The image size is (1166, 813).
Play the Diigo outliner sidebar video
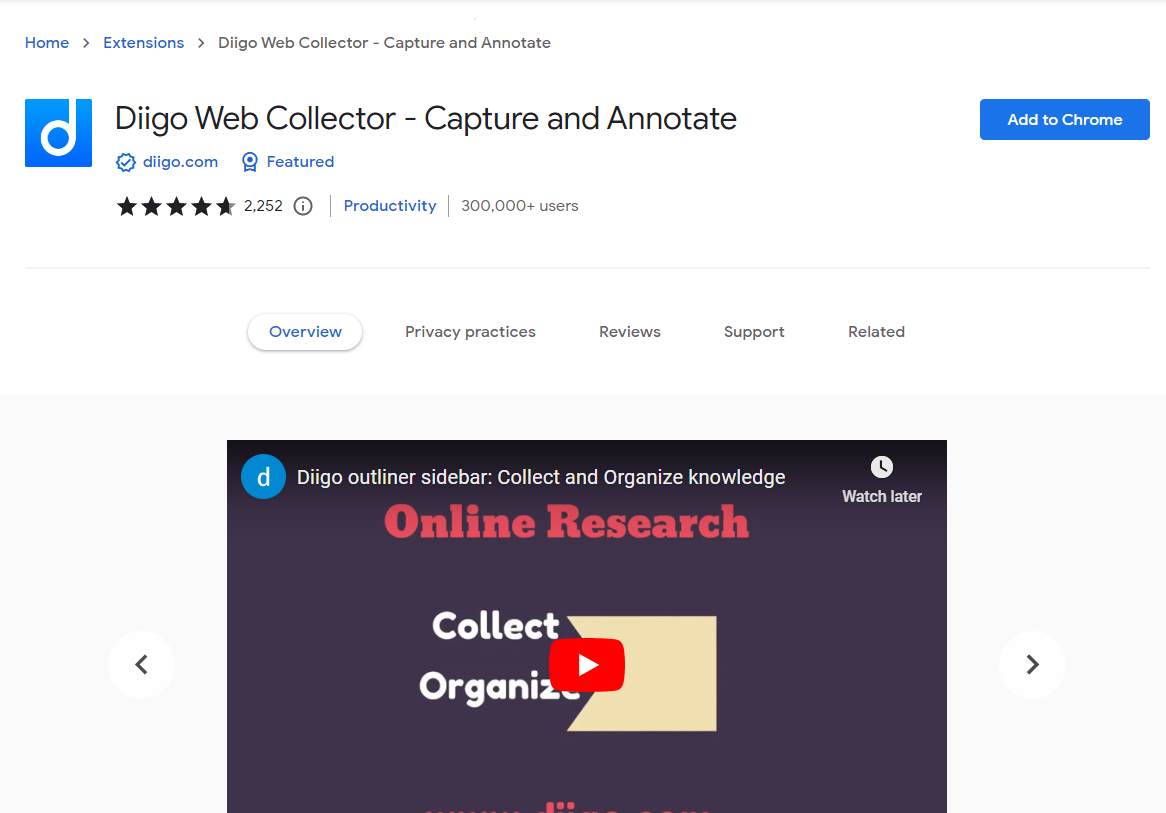click(587, 664)
